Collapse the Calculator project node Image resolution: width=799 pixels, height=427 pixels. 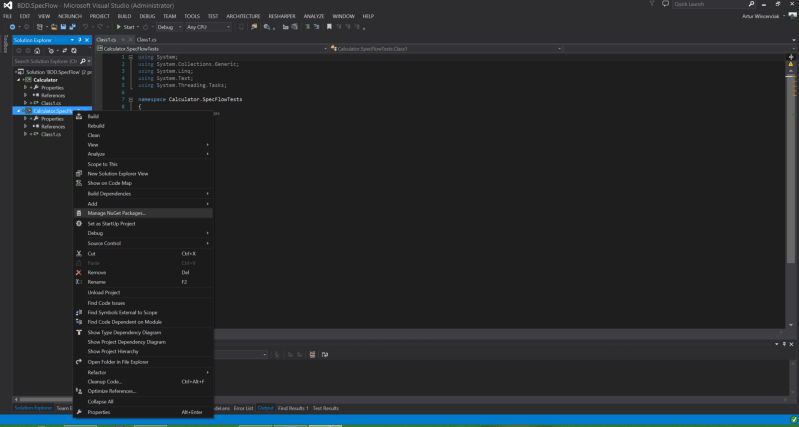(18, 80)
